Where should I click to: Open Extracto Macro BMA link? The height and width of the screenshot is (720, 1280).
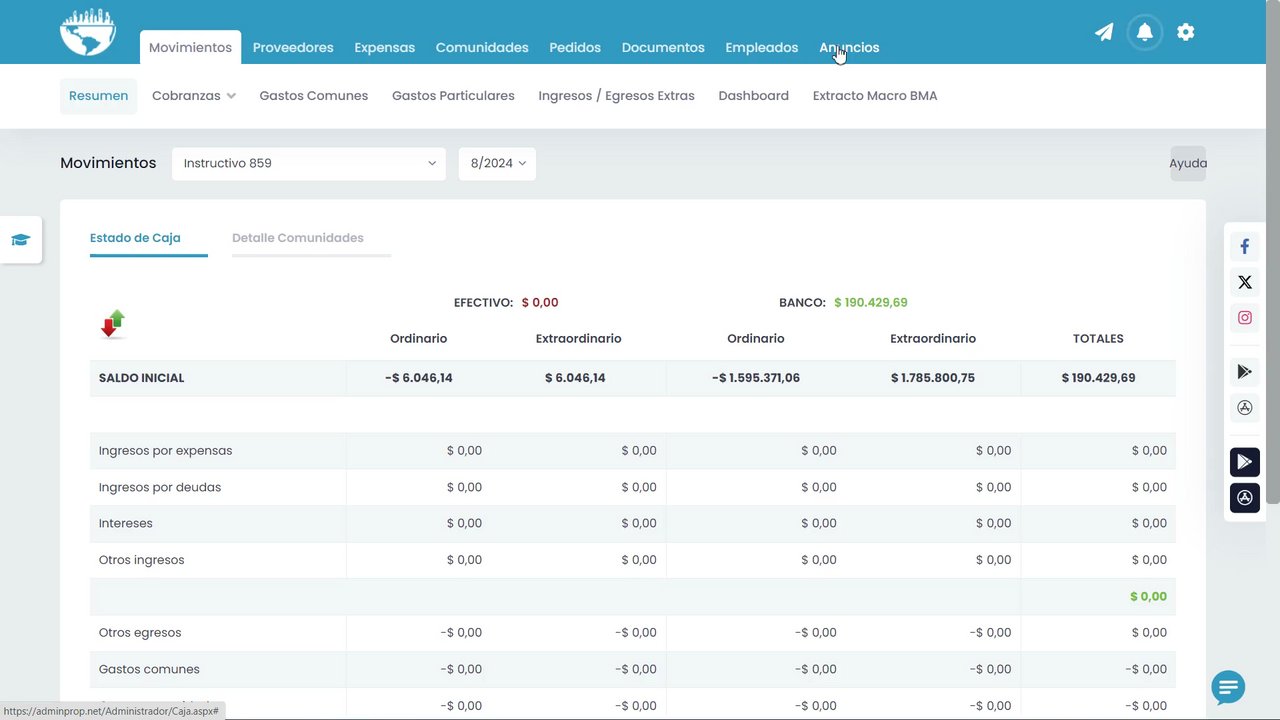[x=875, y=96]
